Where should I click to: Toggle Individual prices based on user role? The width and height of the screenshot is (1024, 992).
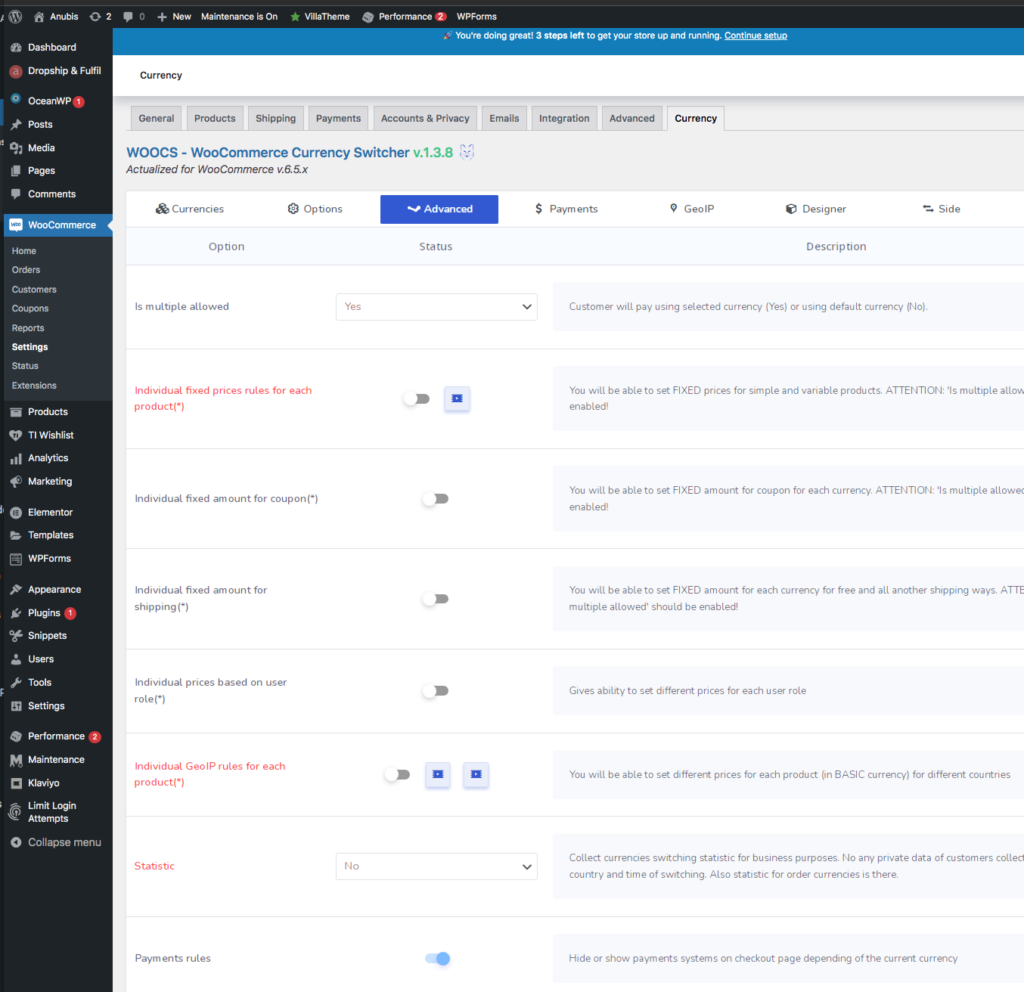[x=436, y=691]
